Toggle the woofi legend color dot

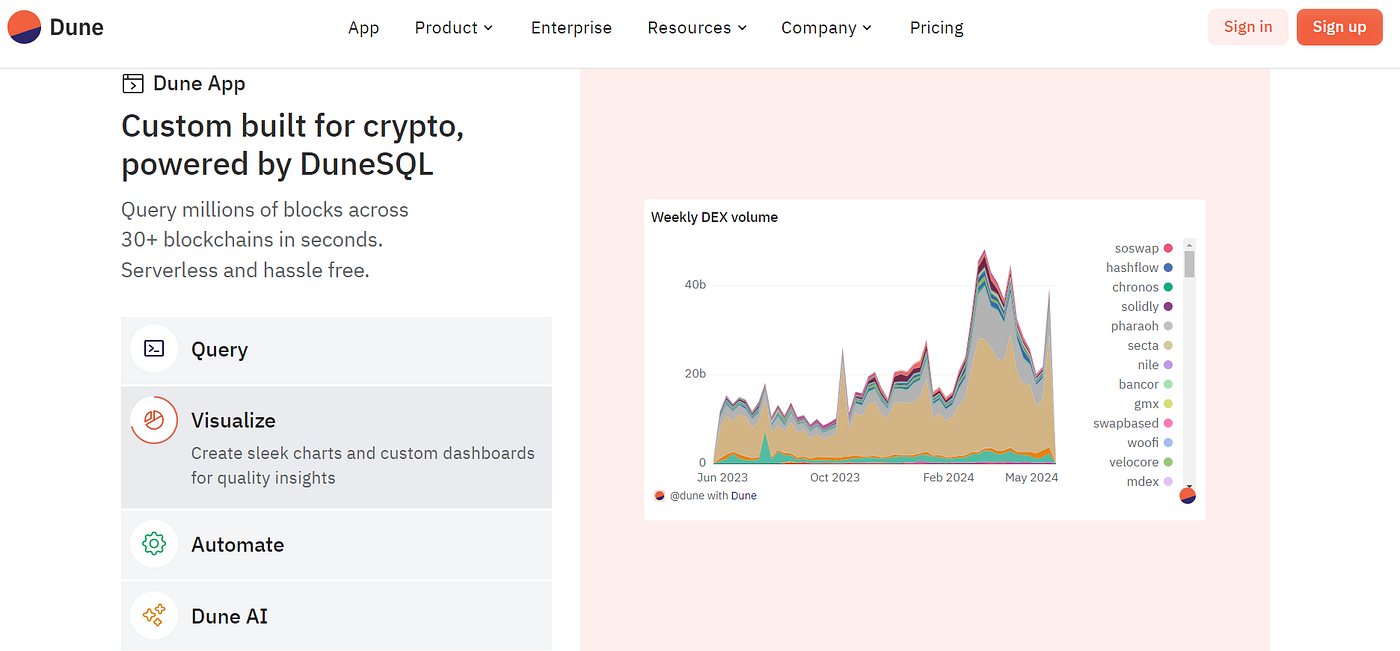coord(1168,443)
